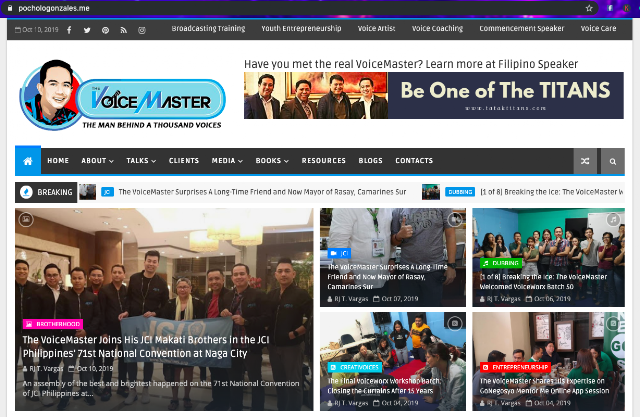The width and height of the screenshot is (640, 417).
Task: Click the image icon on the JCI Makati featured post
Action: point(26,219)
